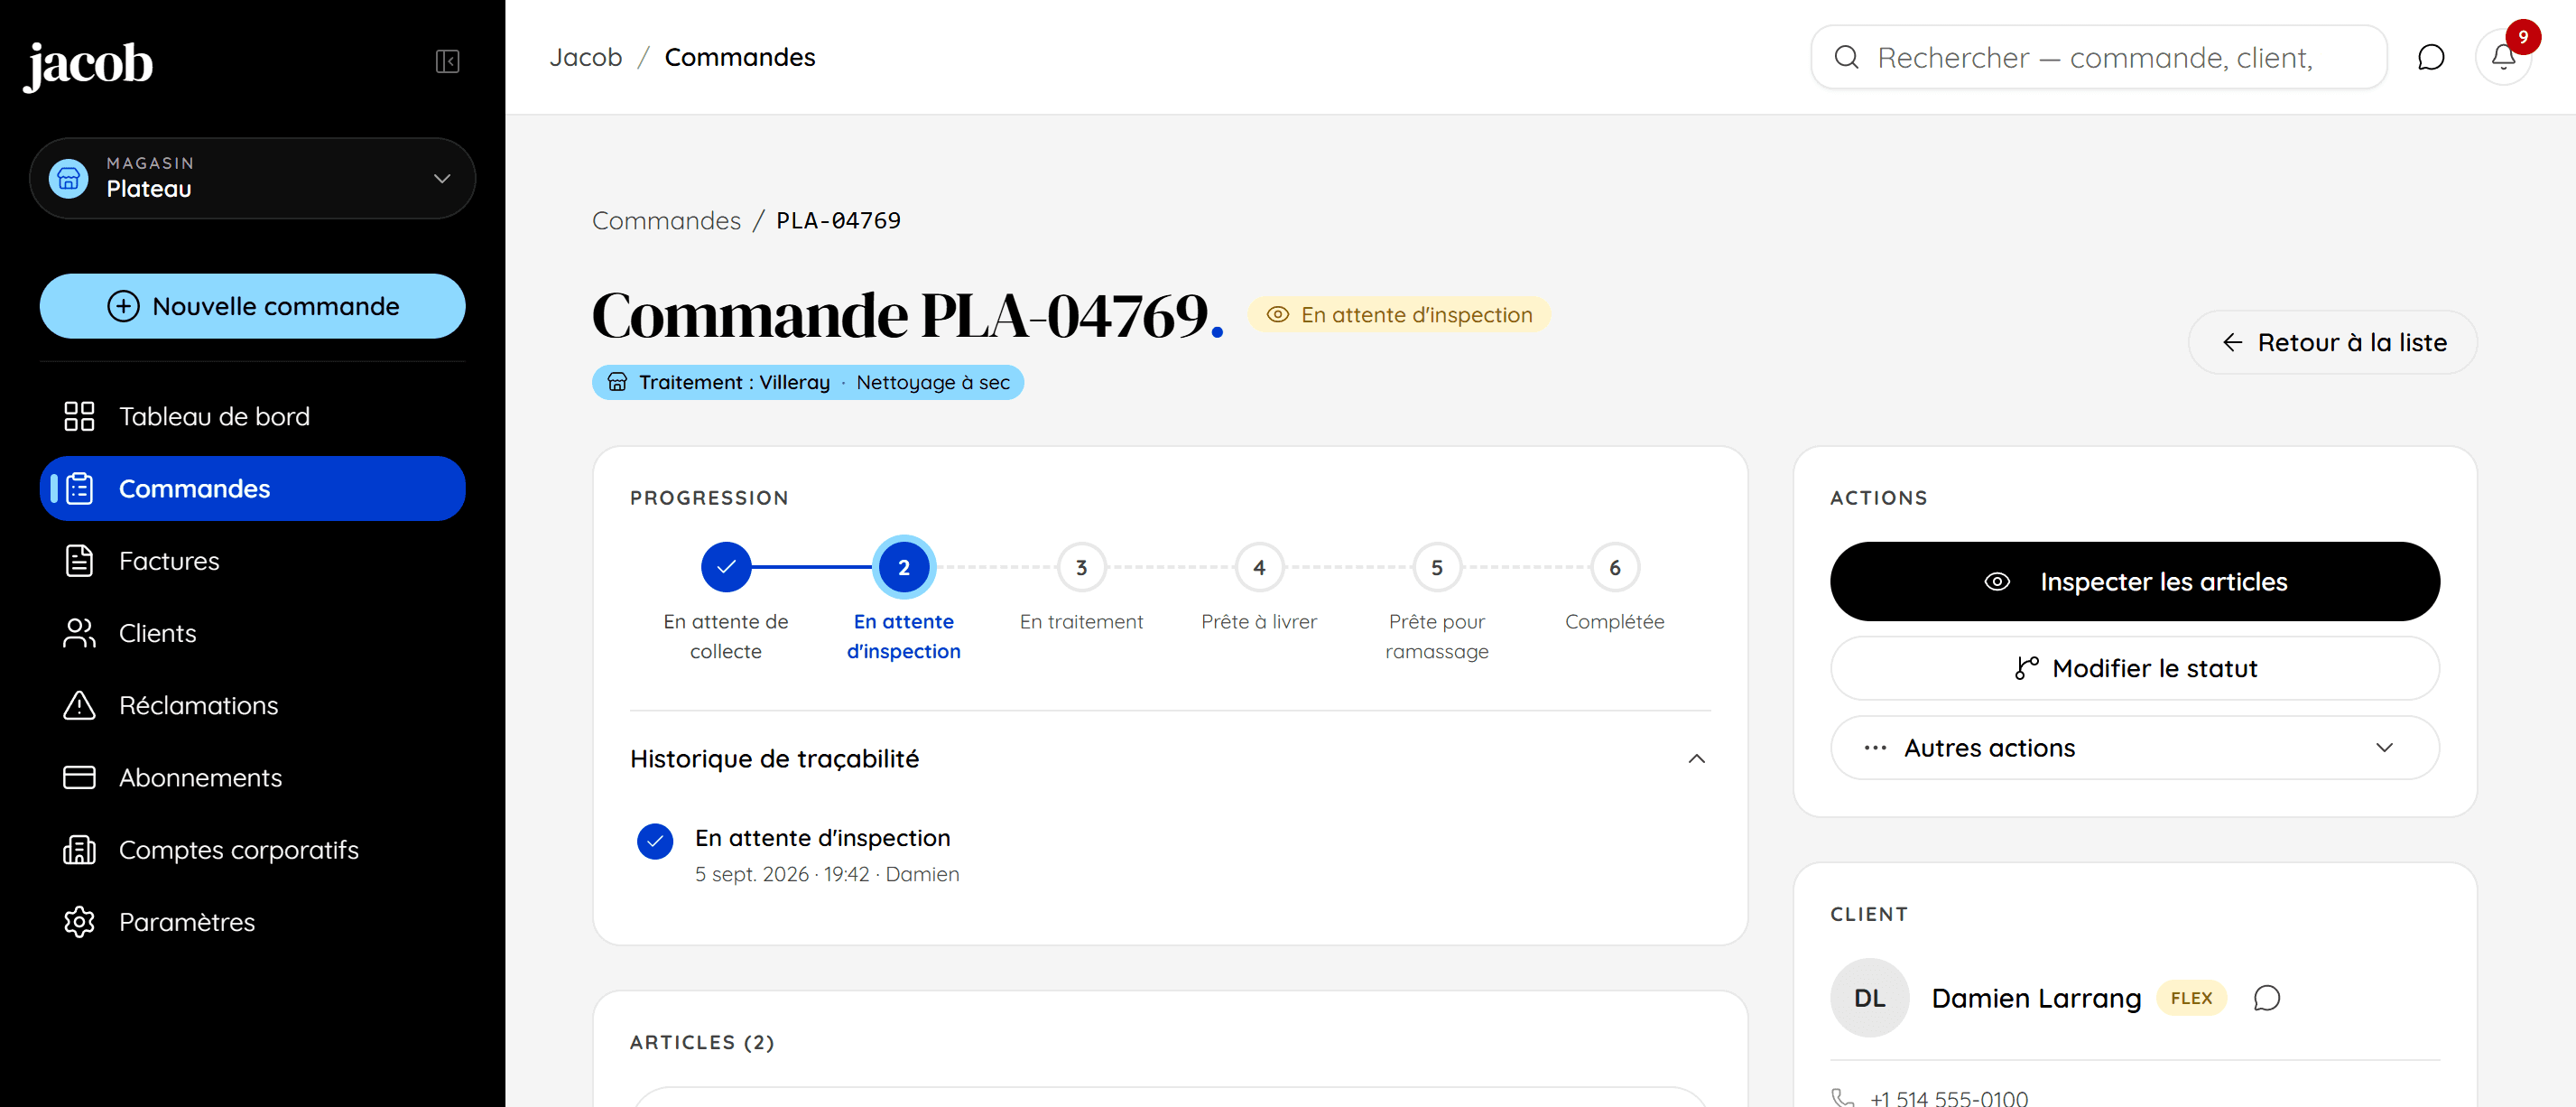
Task: Collapse the sidebar with the panel icon
Action: tap(447, 62)
